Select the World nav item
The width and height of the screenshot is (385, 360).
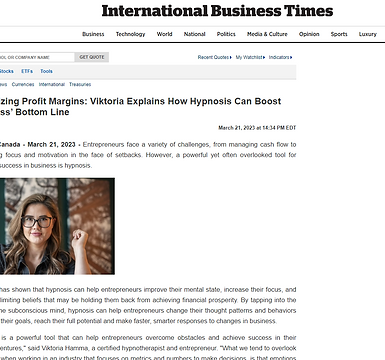click(x=164, y=34)
